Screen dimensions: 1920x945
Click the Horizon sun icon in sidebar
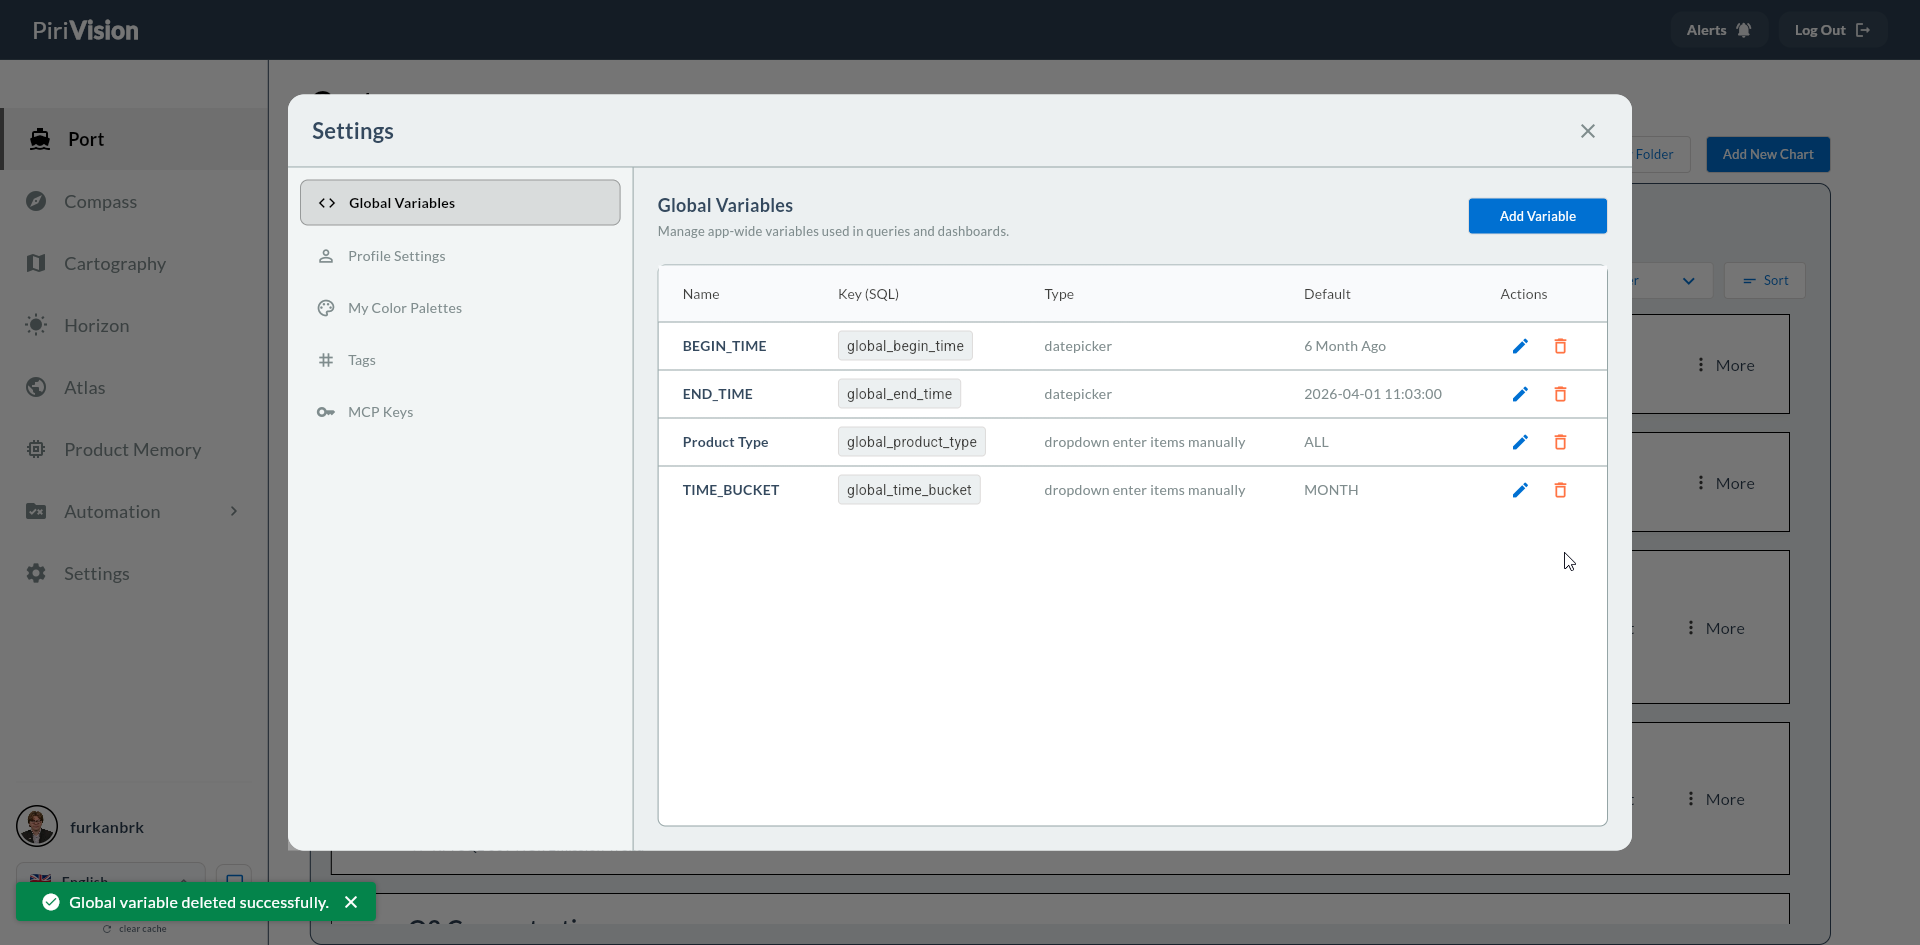tap(36, 325)
